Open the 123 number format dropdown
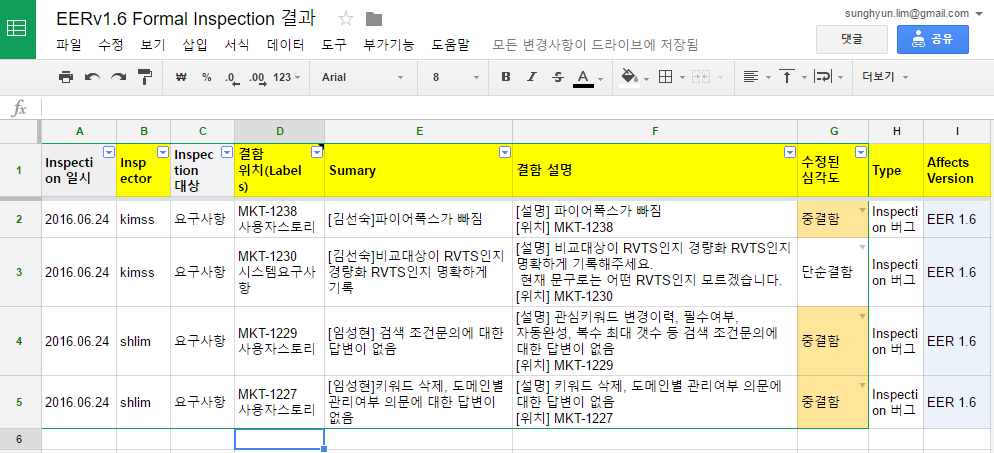994x453 pixels. point(287,77)
